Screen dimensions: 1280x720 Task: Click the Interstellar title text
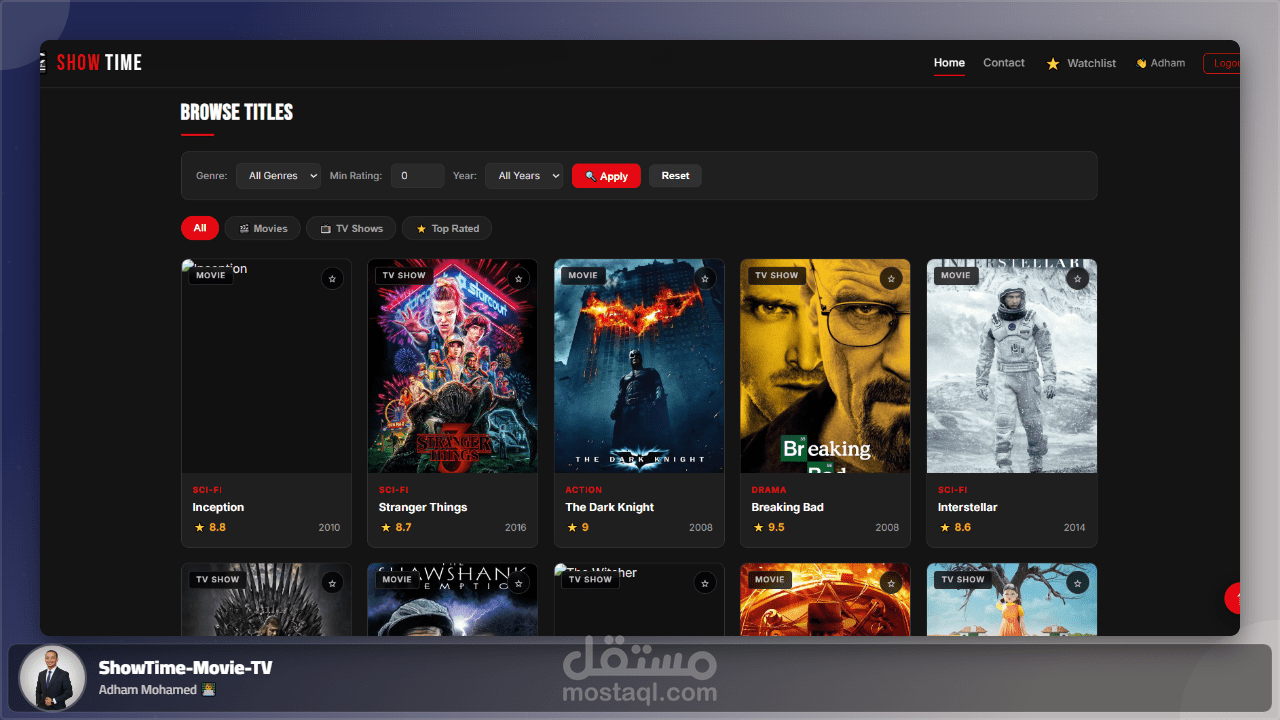[967, 507]
